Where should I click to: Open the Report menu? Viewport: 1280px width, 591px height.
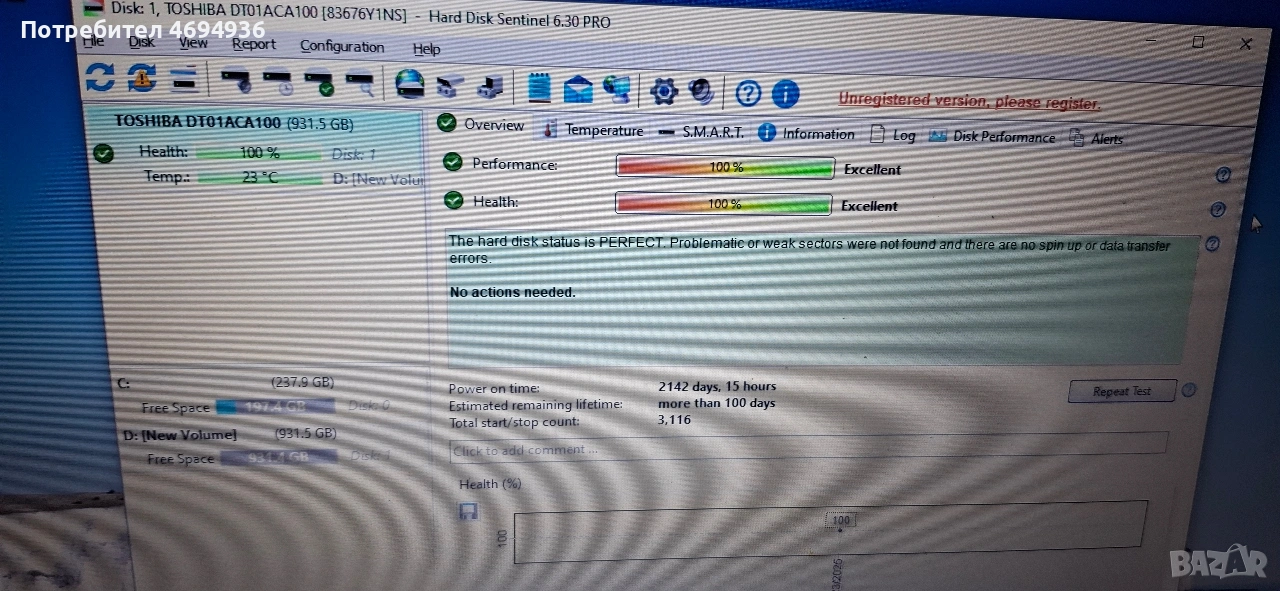[254, 44]
